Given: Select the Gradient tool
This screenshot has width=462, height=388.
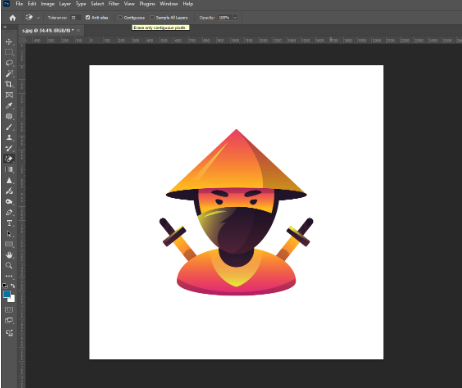Looking at the screenshot, I should click(9, 170).
